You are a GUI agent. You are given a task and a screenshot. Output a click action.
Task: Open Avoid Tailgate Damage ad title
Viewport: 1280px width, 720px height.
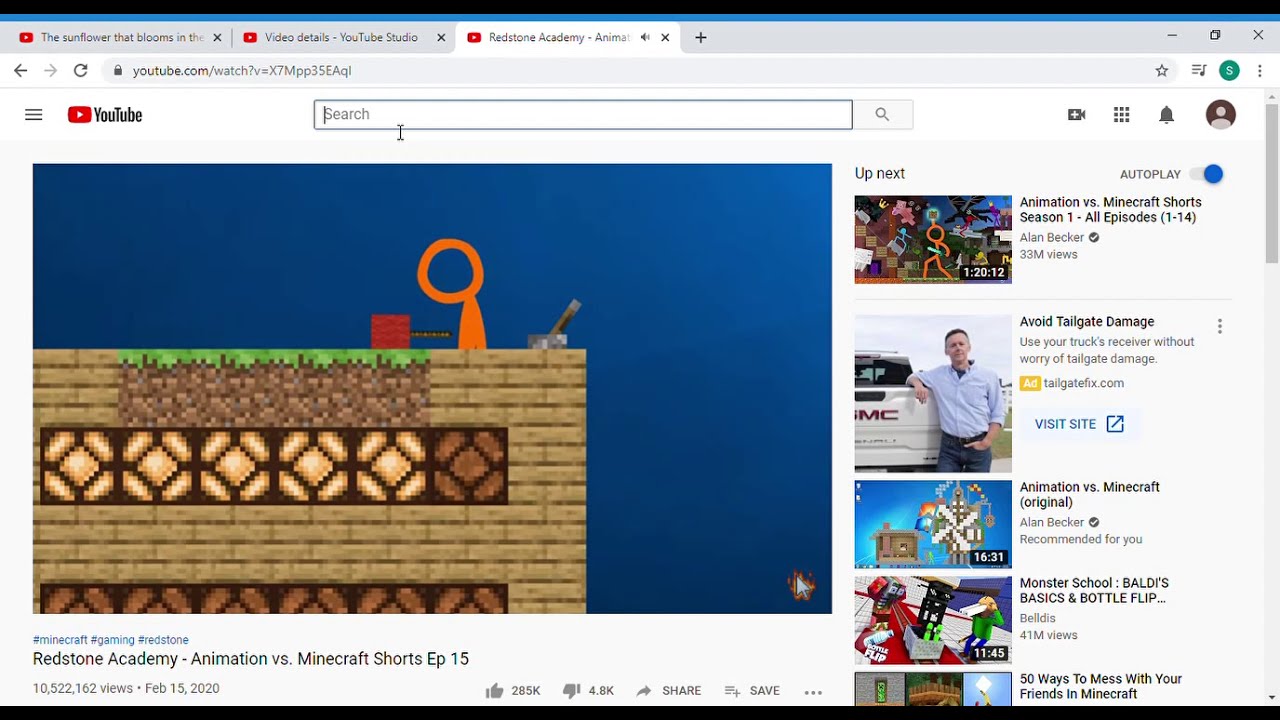1087,322
